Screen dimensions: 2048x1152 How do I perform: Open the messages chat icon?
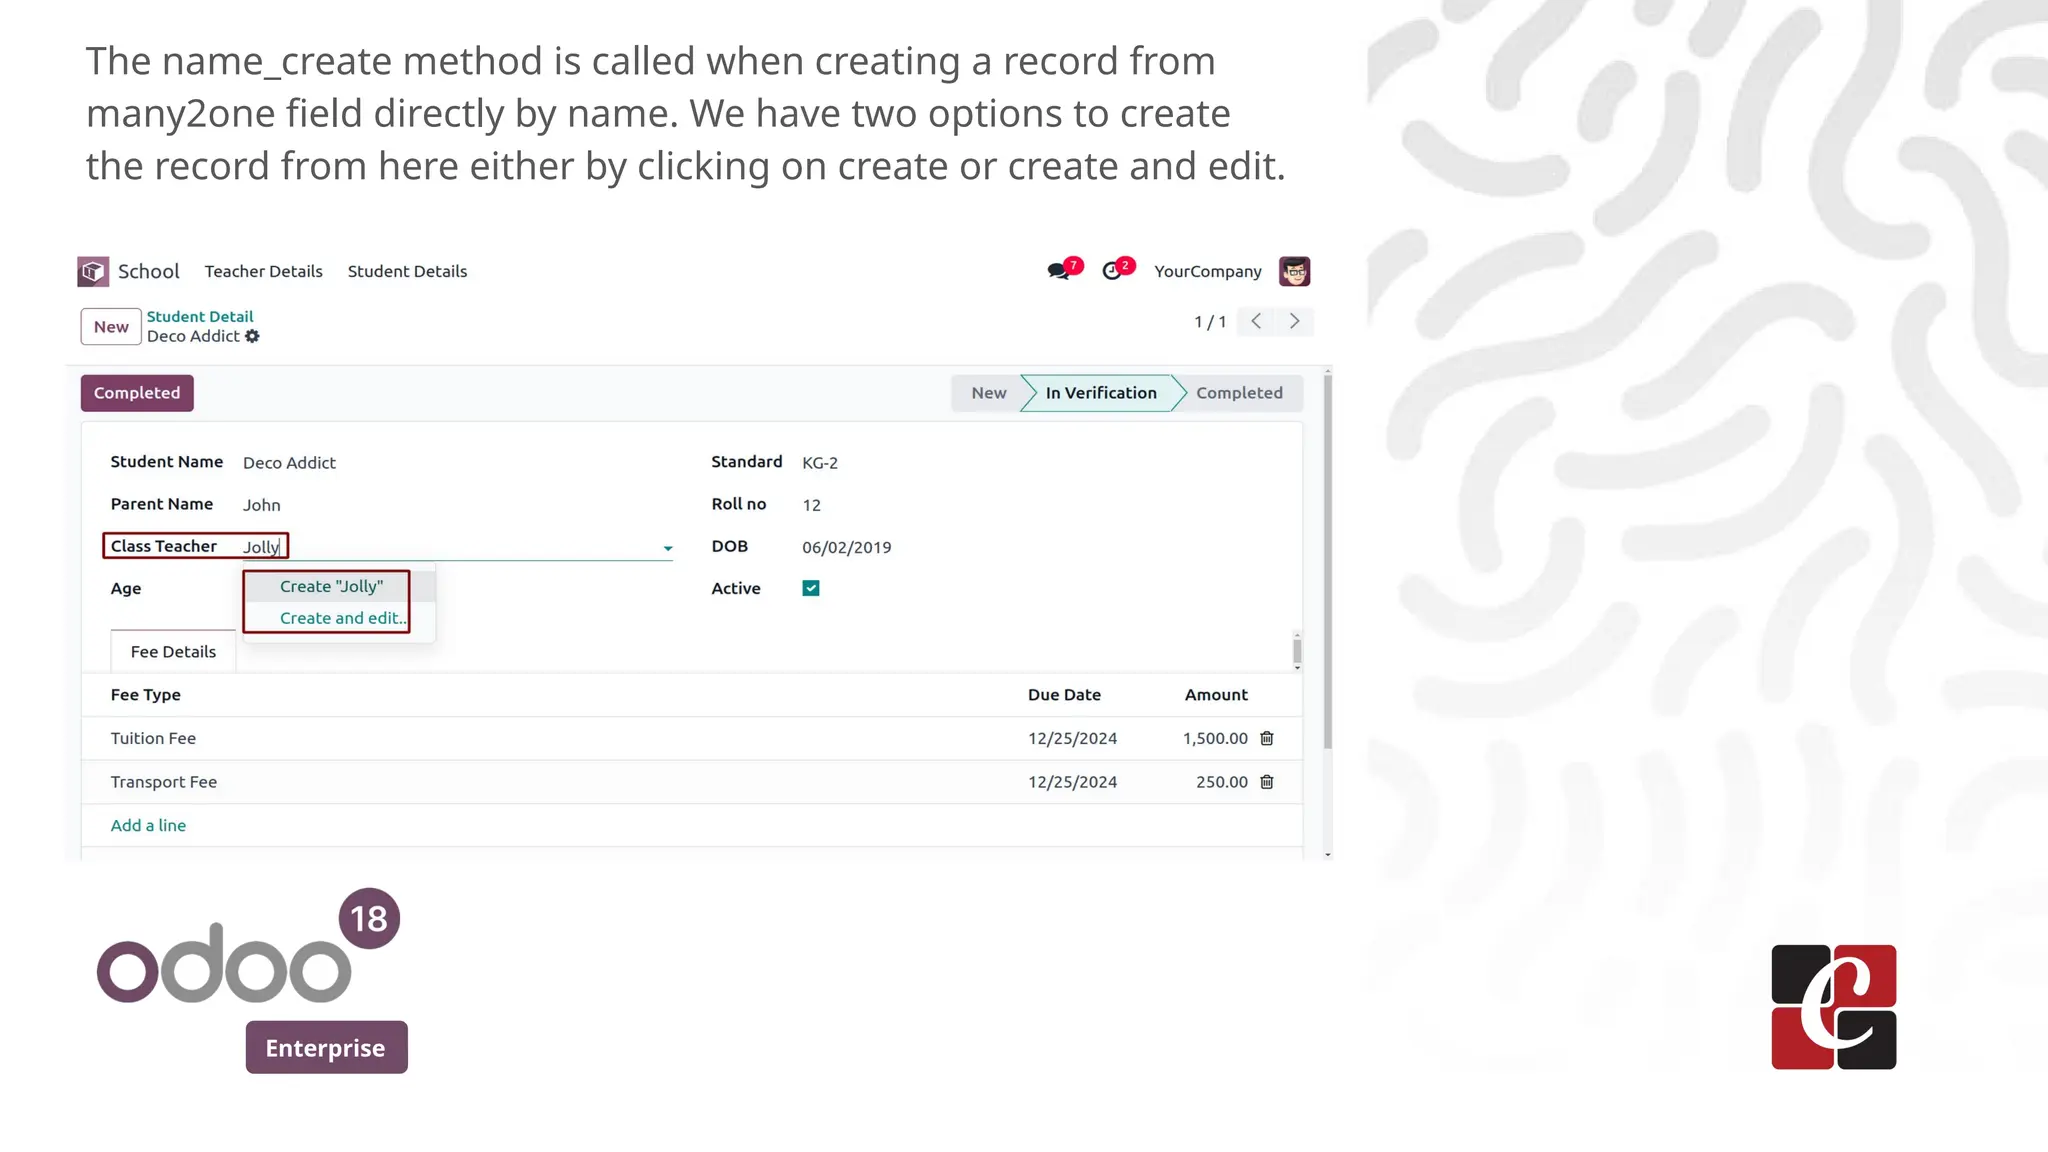(x=1058, y=271)
